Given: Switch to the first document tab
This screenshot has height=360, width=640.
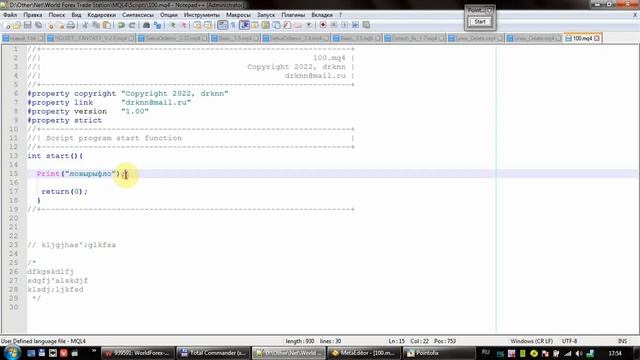Looking at the screenshot, I should 23,38.
